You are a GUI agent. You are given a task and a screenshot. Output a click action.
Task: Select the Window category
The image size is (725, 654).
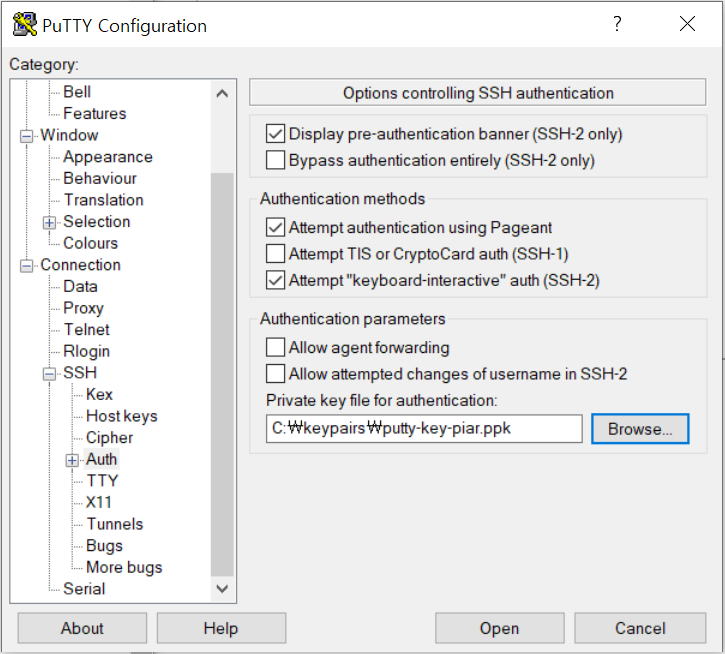[x=69, y=135]
